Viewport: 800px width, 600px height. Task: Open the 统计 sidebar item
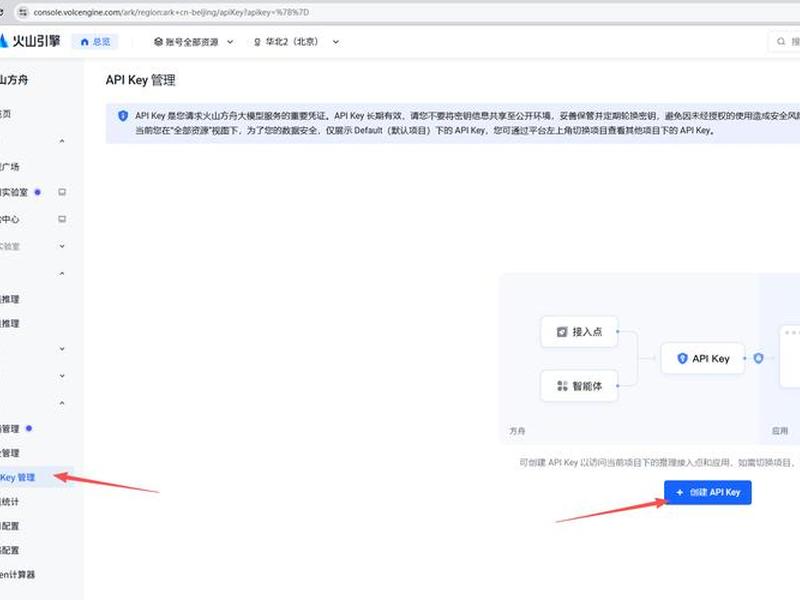pos(10,502)
